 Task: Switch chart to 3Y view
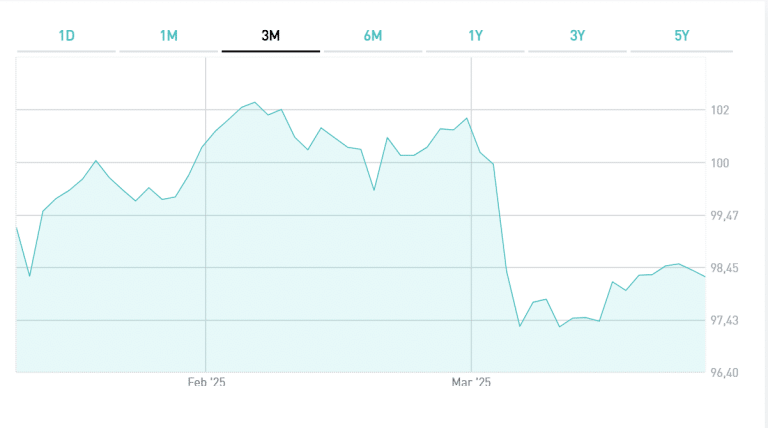tap(578, 36)
